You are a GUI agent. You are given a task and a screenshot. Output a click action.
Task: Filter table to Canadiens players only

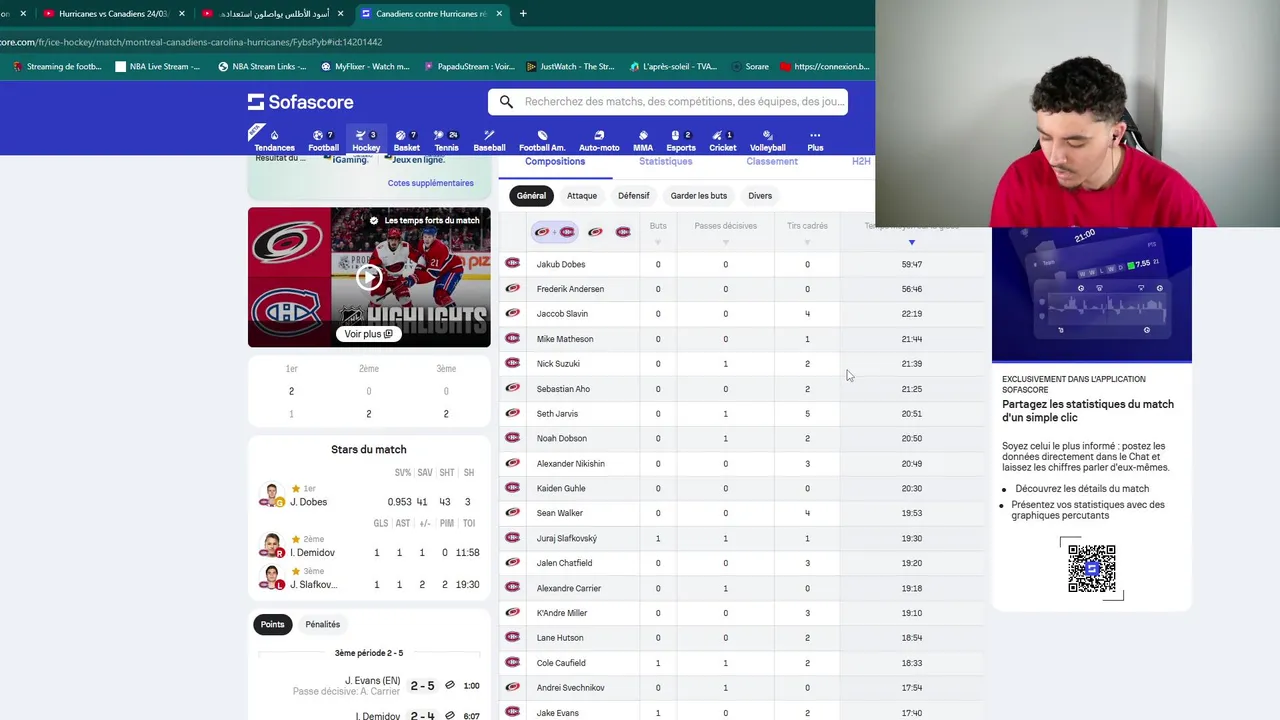click(623, 232)
